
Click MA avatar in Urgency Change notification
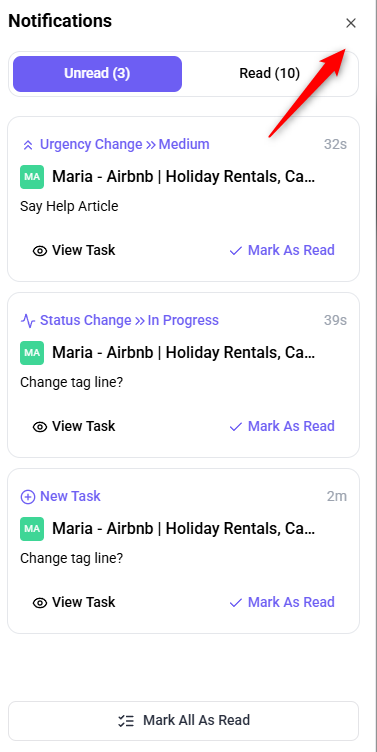[32, 177]
